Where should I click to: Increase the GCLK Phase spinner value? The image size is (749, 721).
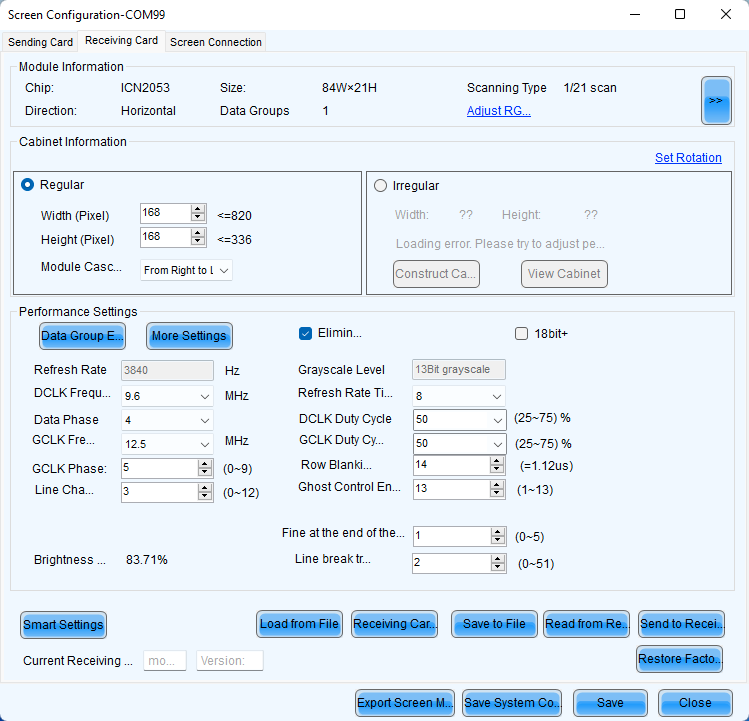(205, 463)
